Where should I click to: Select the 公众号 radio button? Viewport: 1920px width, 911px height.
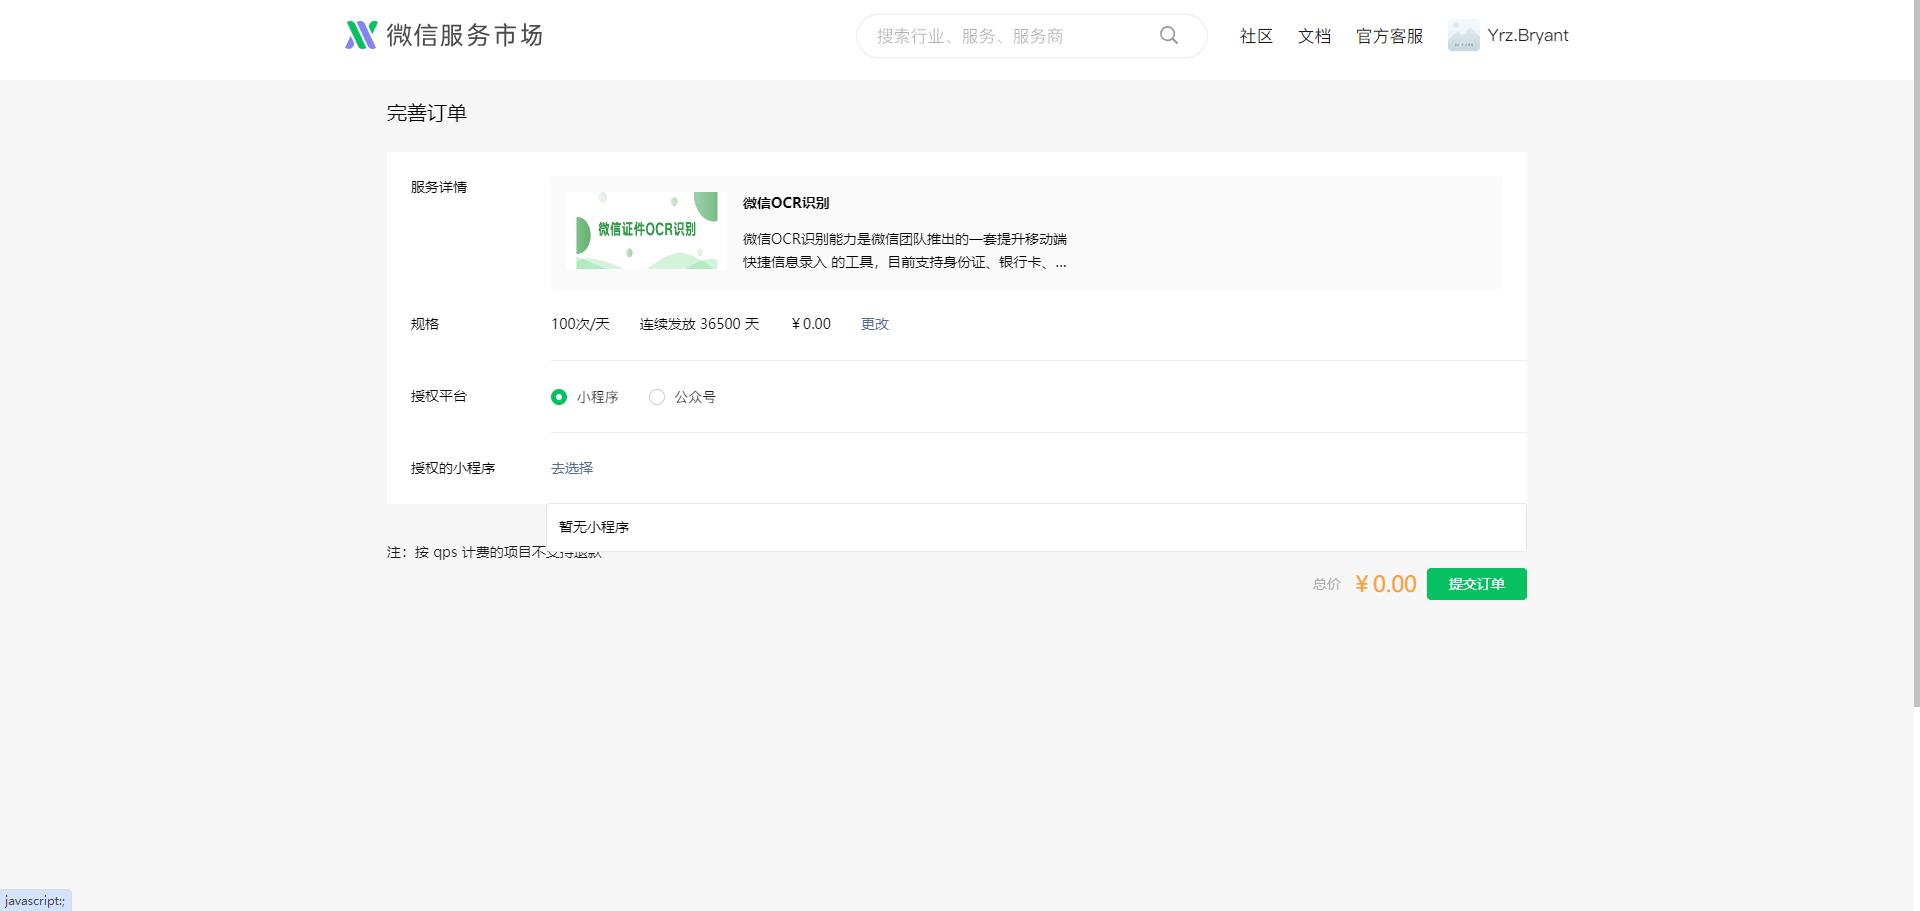tap(657, 397)
